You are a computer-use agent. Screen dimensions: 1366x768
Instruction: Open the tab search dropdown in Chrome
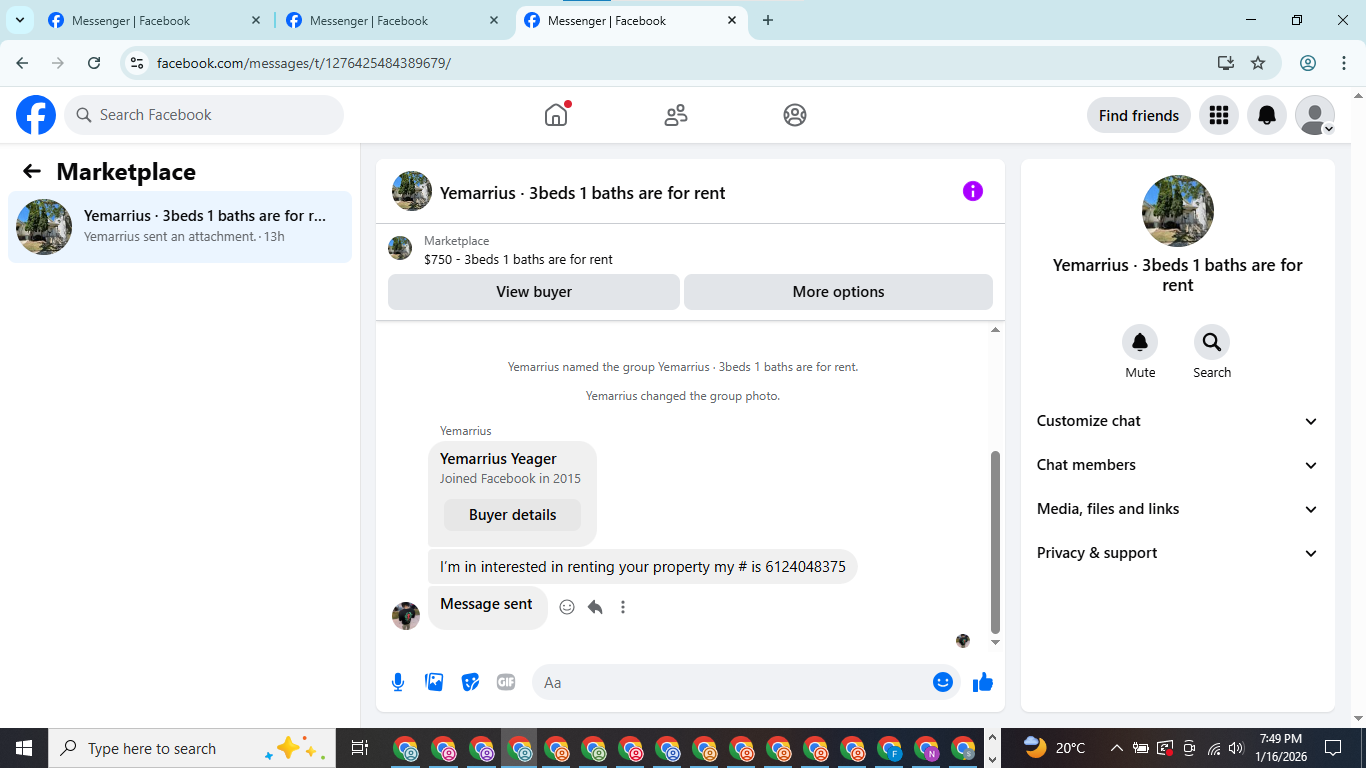(x=19, y=20)
